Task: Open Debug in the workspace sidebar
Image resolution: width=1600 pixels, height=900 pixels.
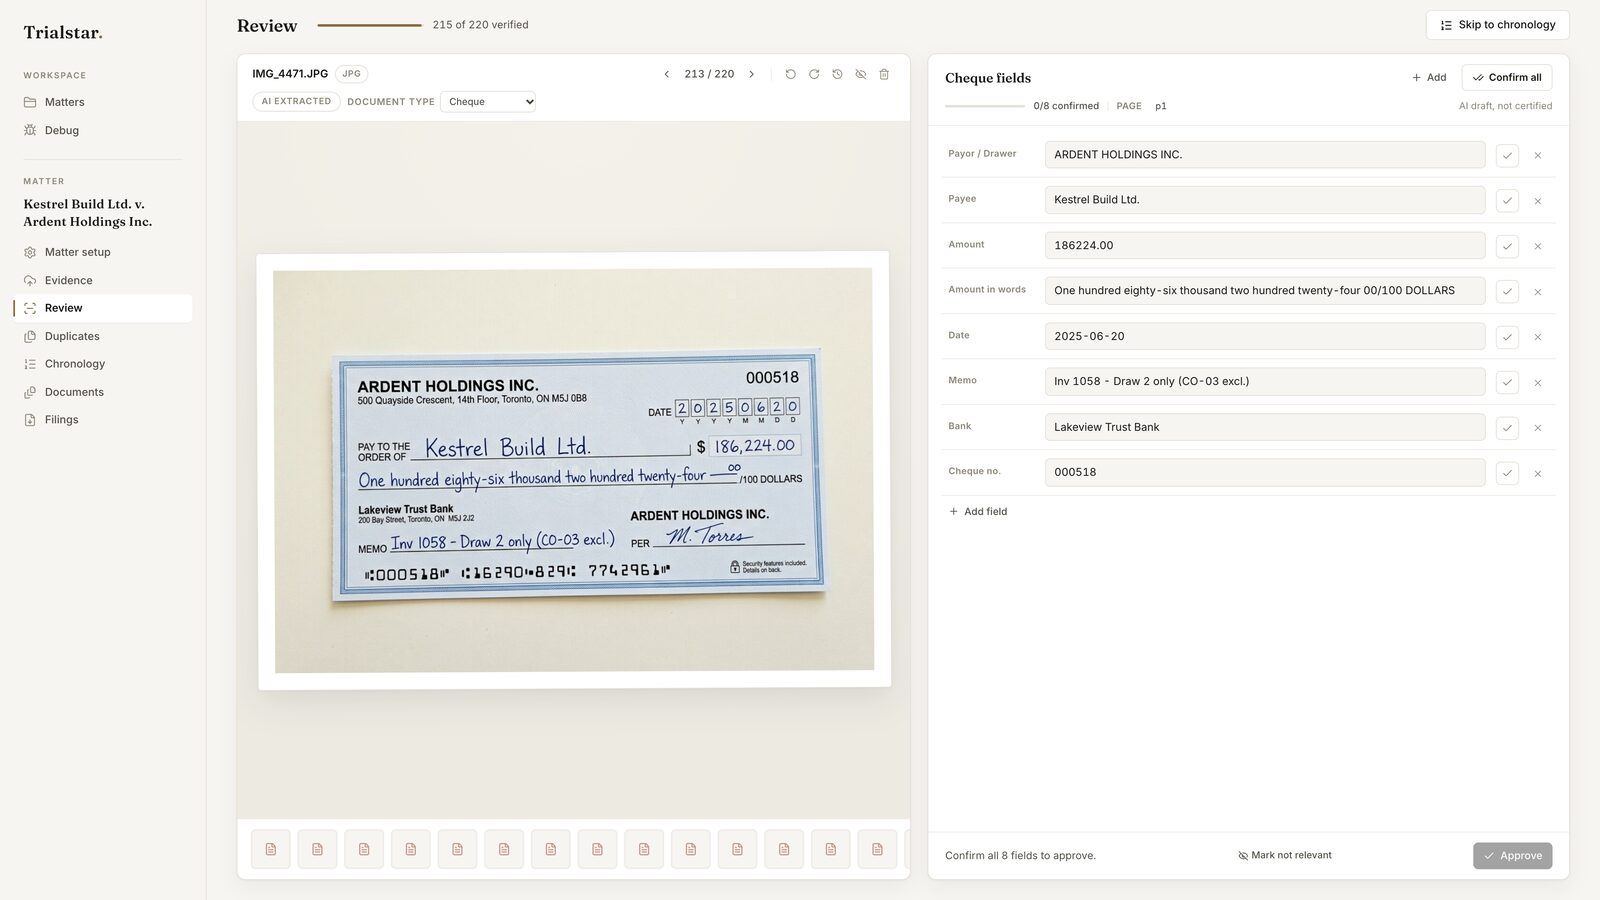Action: [x=103, y=130]
